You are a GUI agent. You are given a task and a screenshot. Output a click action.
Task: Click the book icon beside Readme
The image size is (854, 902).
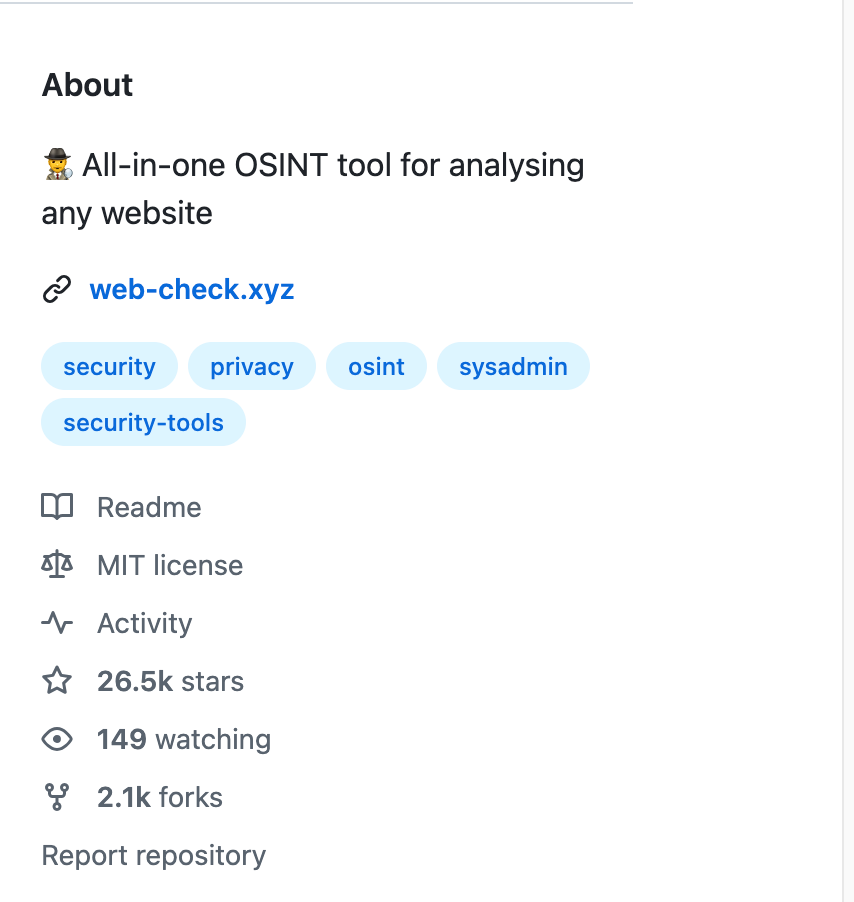57,507
